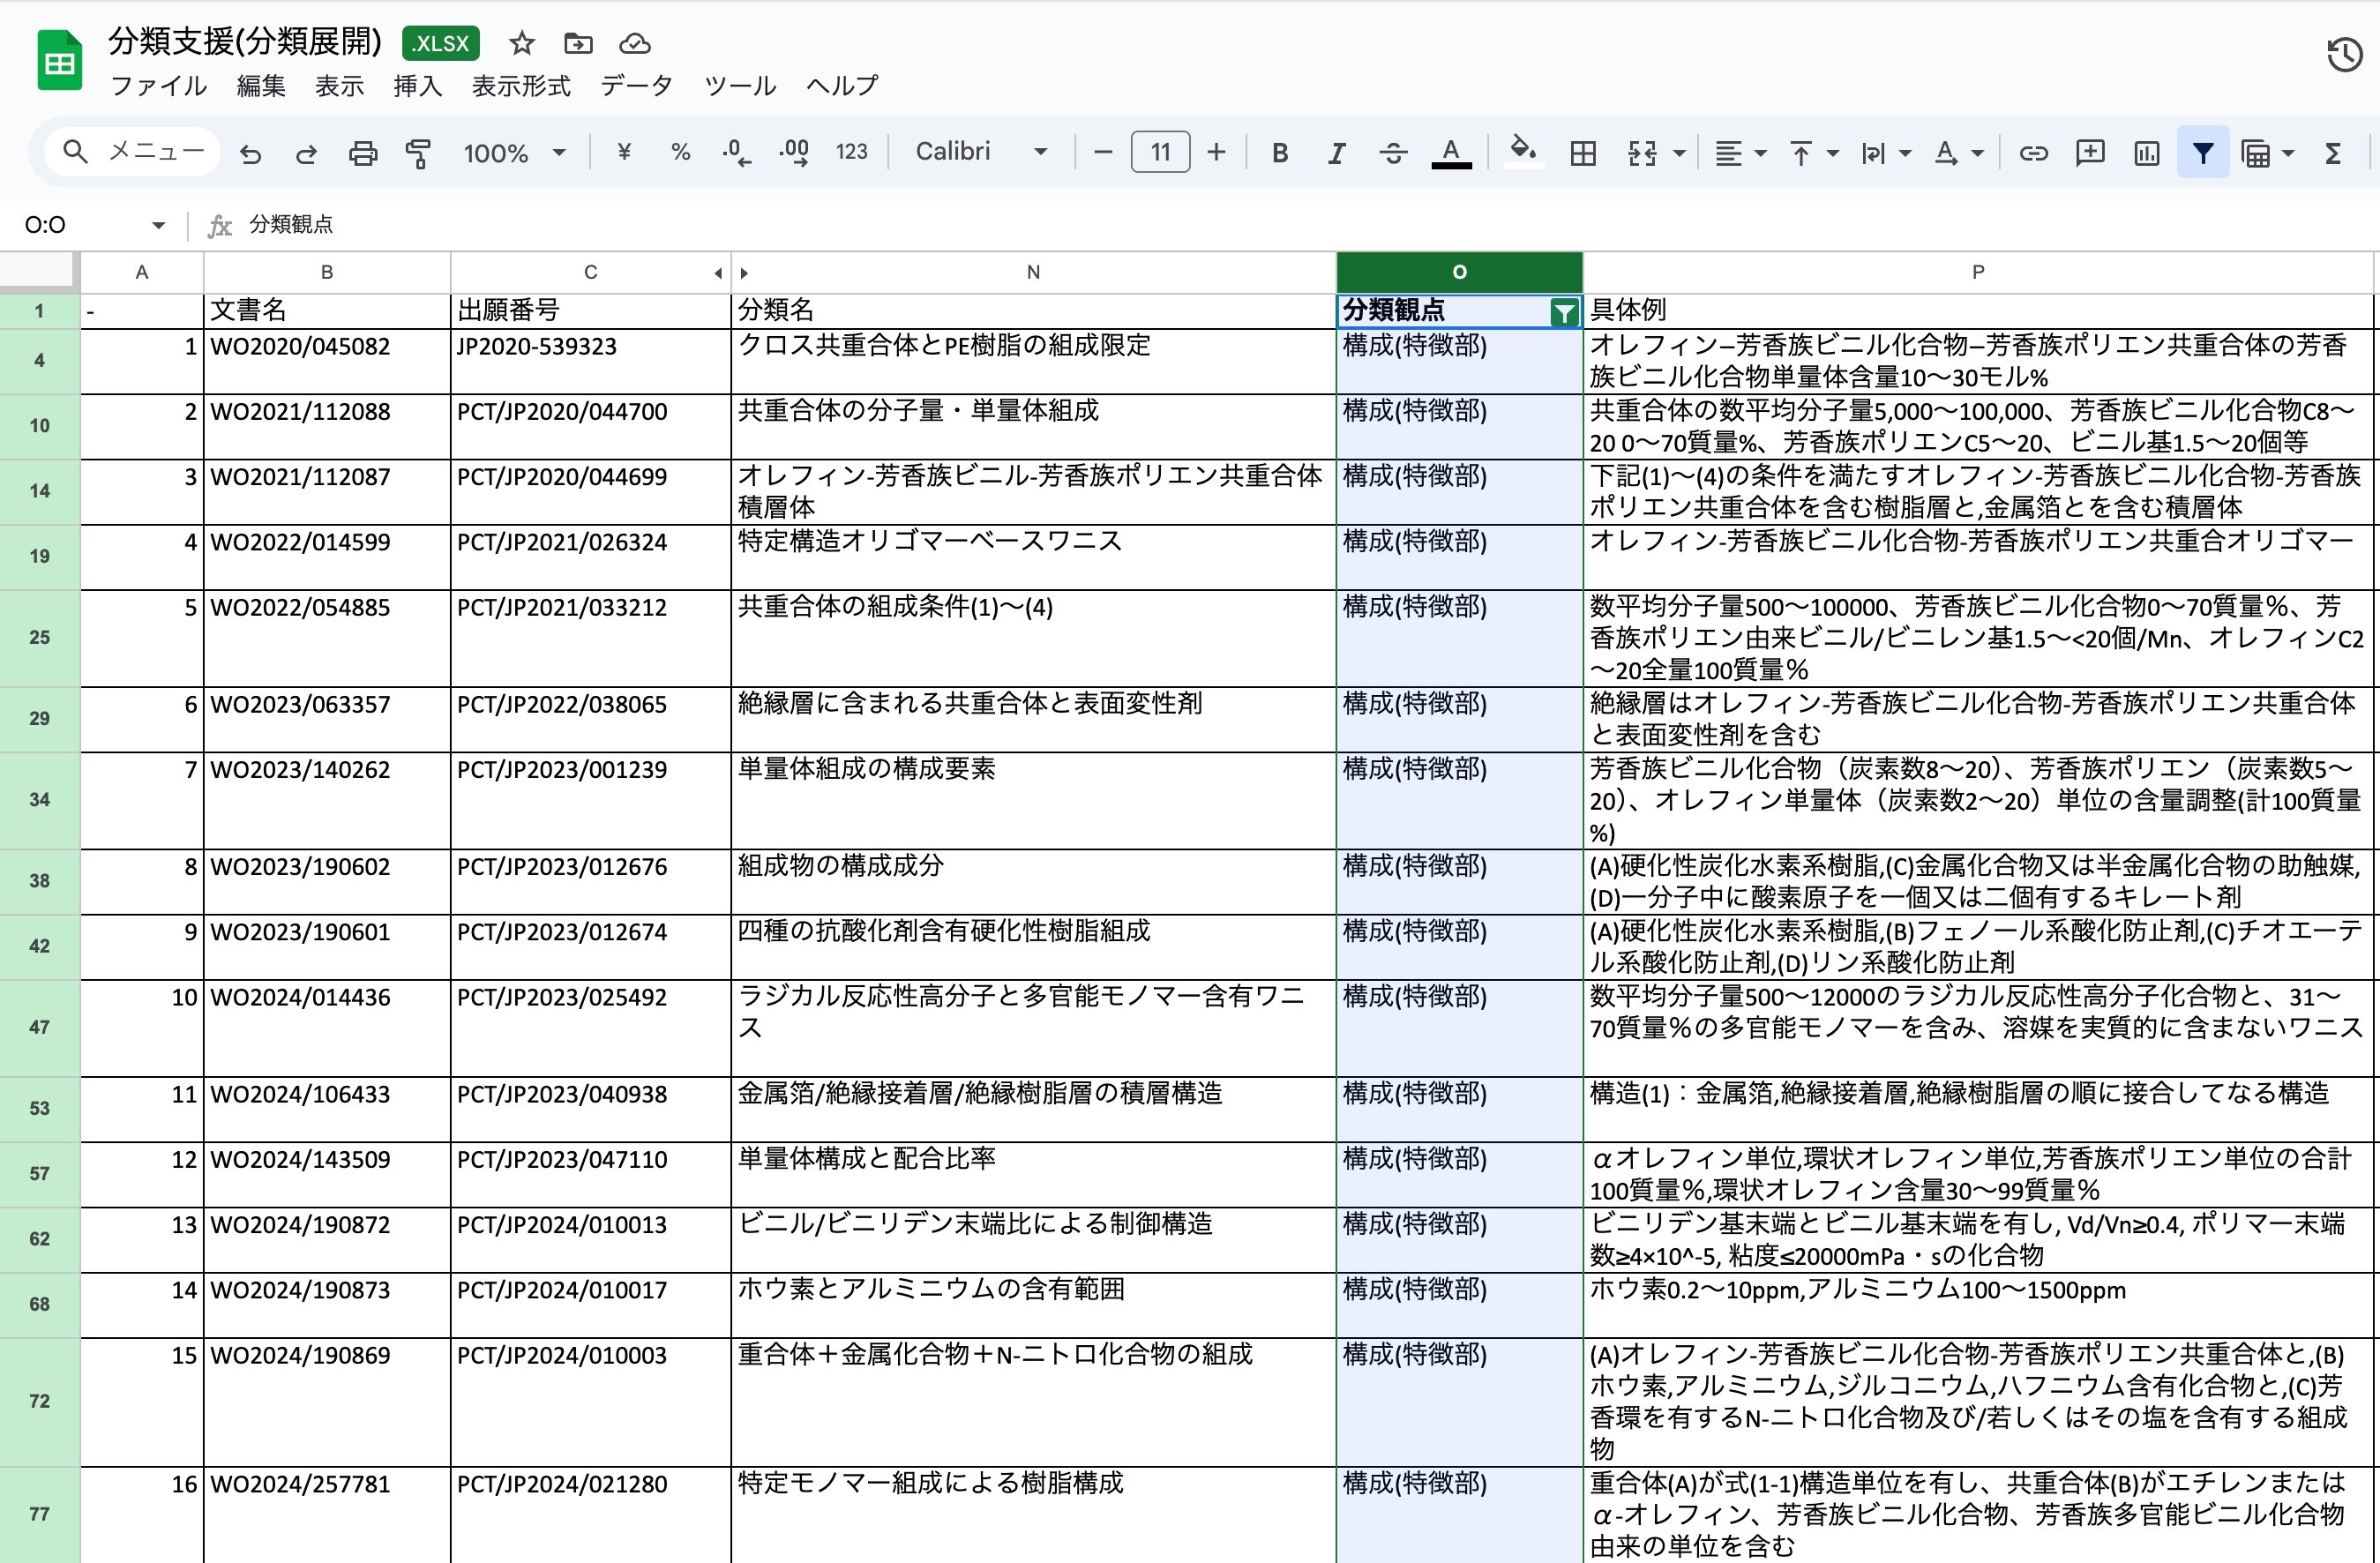This screenshot has width=2380, height=1563.
Task: Increase decimal places
Action: [x=794, y=152]
